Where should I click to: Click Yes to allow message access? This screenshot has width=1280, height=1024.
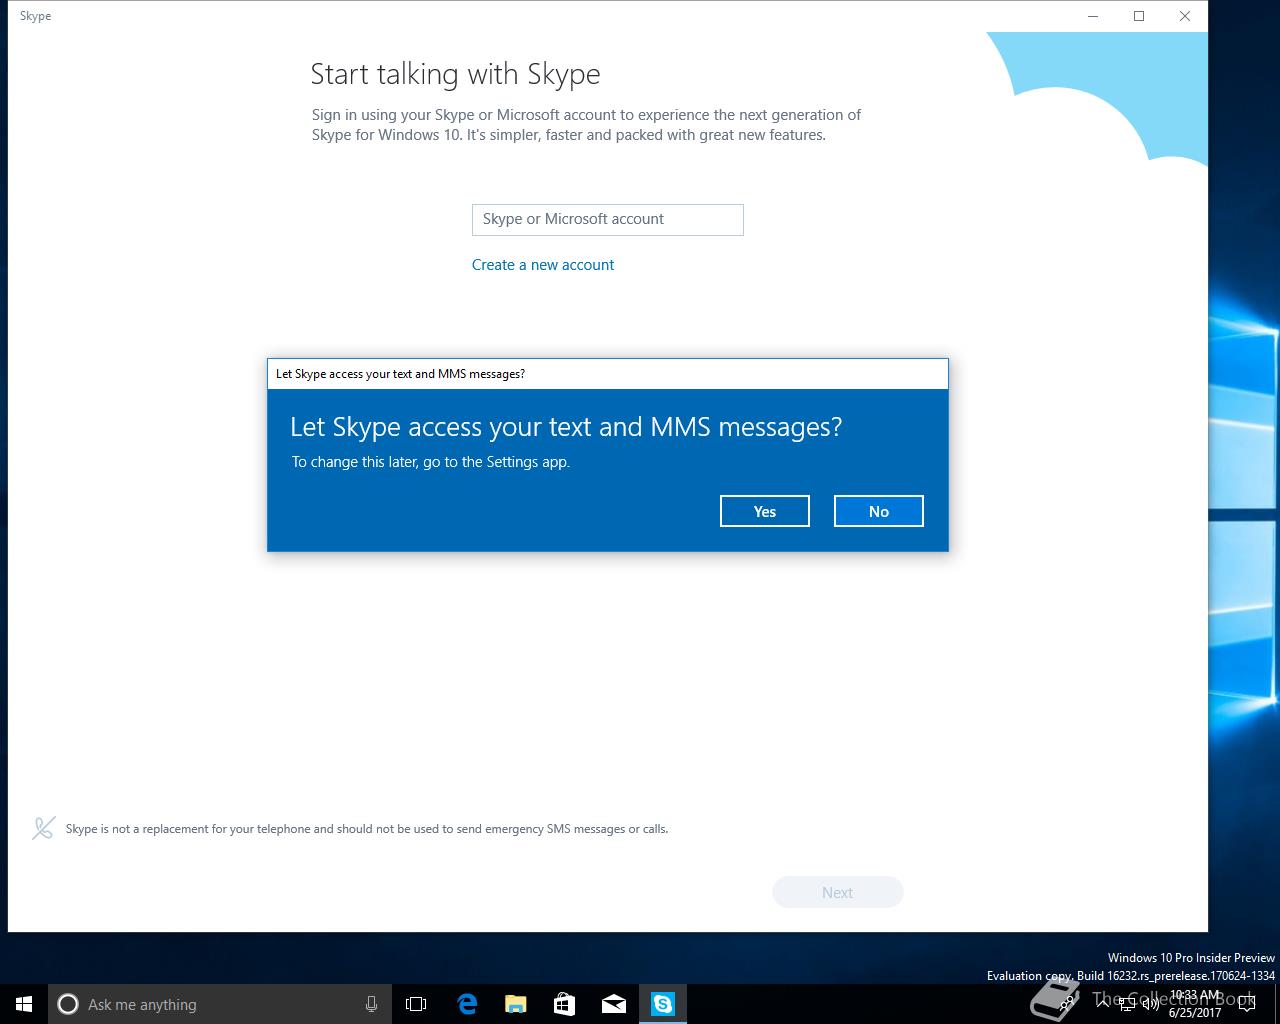pyautogui.click(x=764, y=511)
